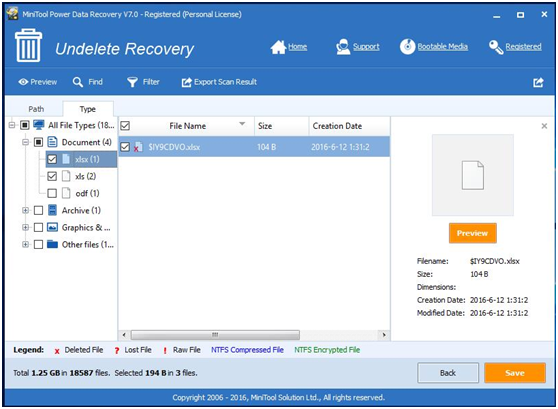The image size is (558, 409).
Task: Collapse the All File Types tree node
Action: [12, 125]
